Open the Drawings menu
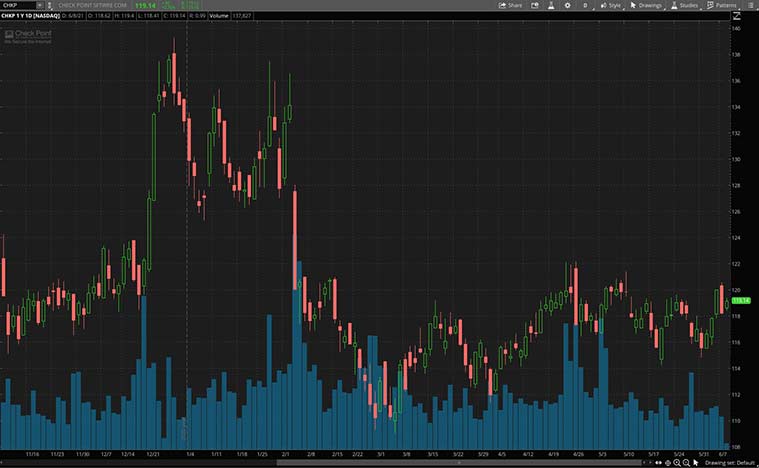This screenshot has width=759, height=468. (x=646, y=5)
